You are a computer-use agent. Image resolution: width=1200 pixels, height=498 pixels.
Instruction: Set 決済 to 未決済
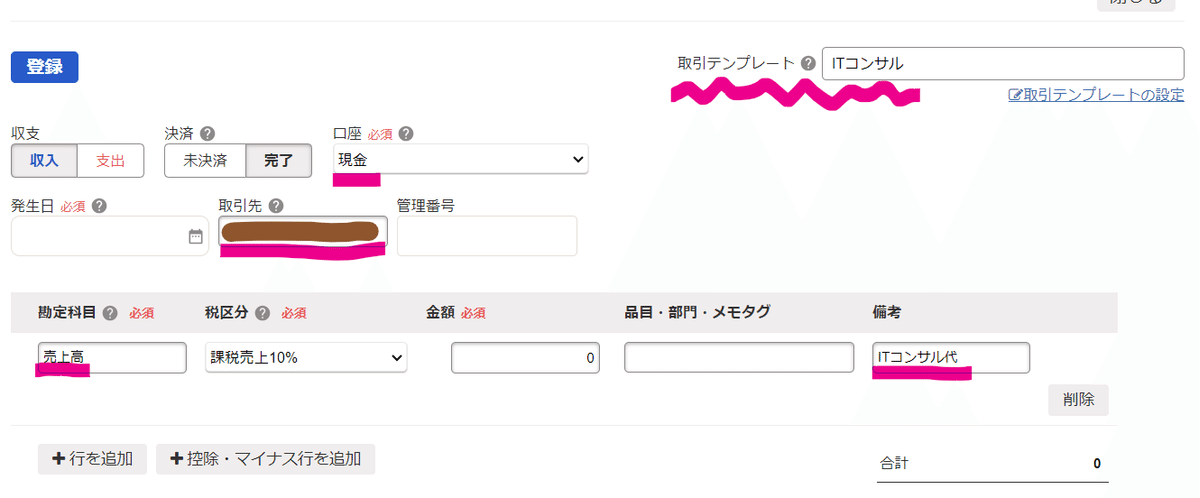click(205, 160)
